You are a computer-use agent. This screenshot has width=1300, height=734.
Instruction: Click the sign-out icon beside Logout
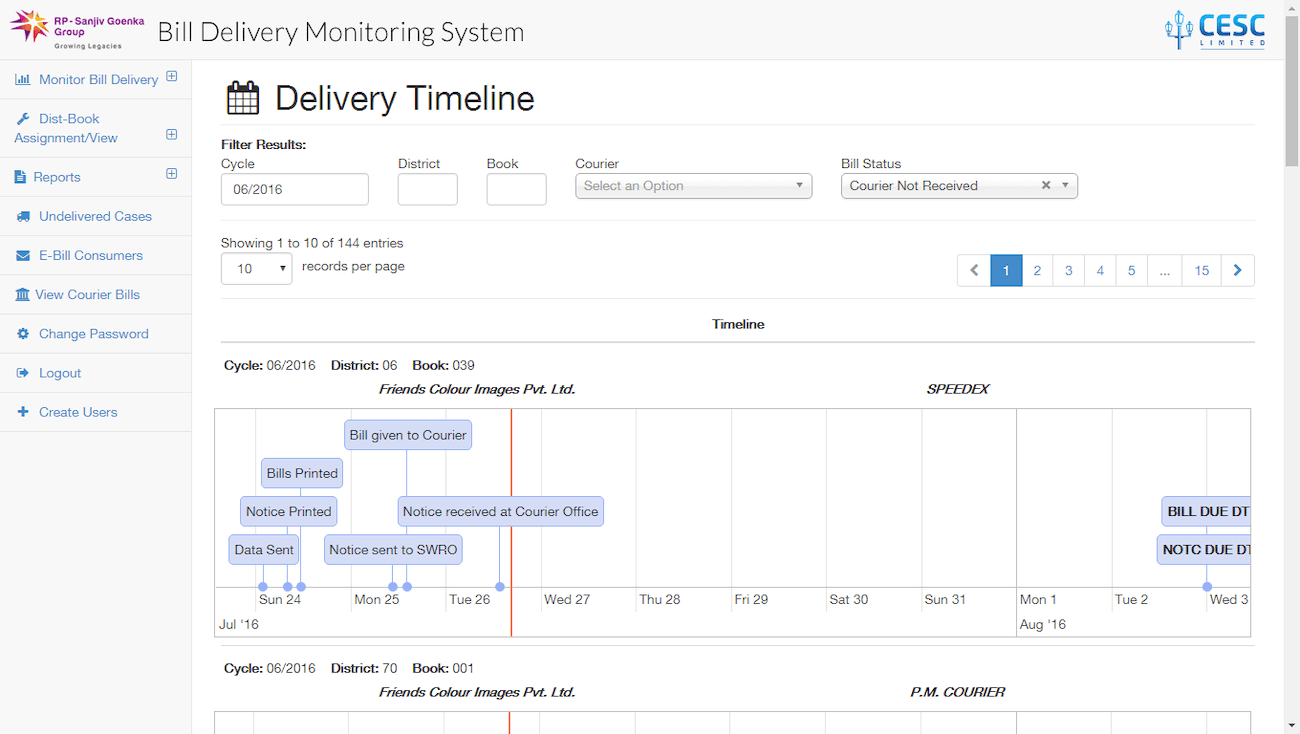[x=23, y=373]
